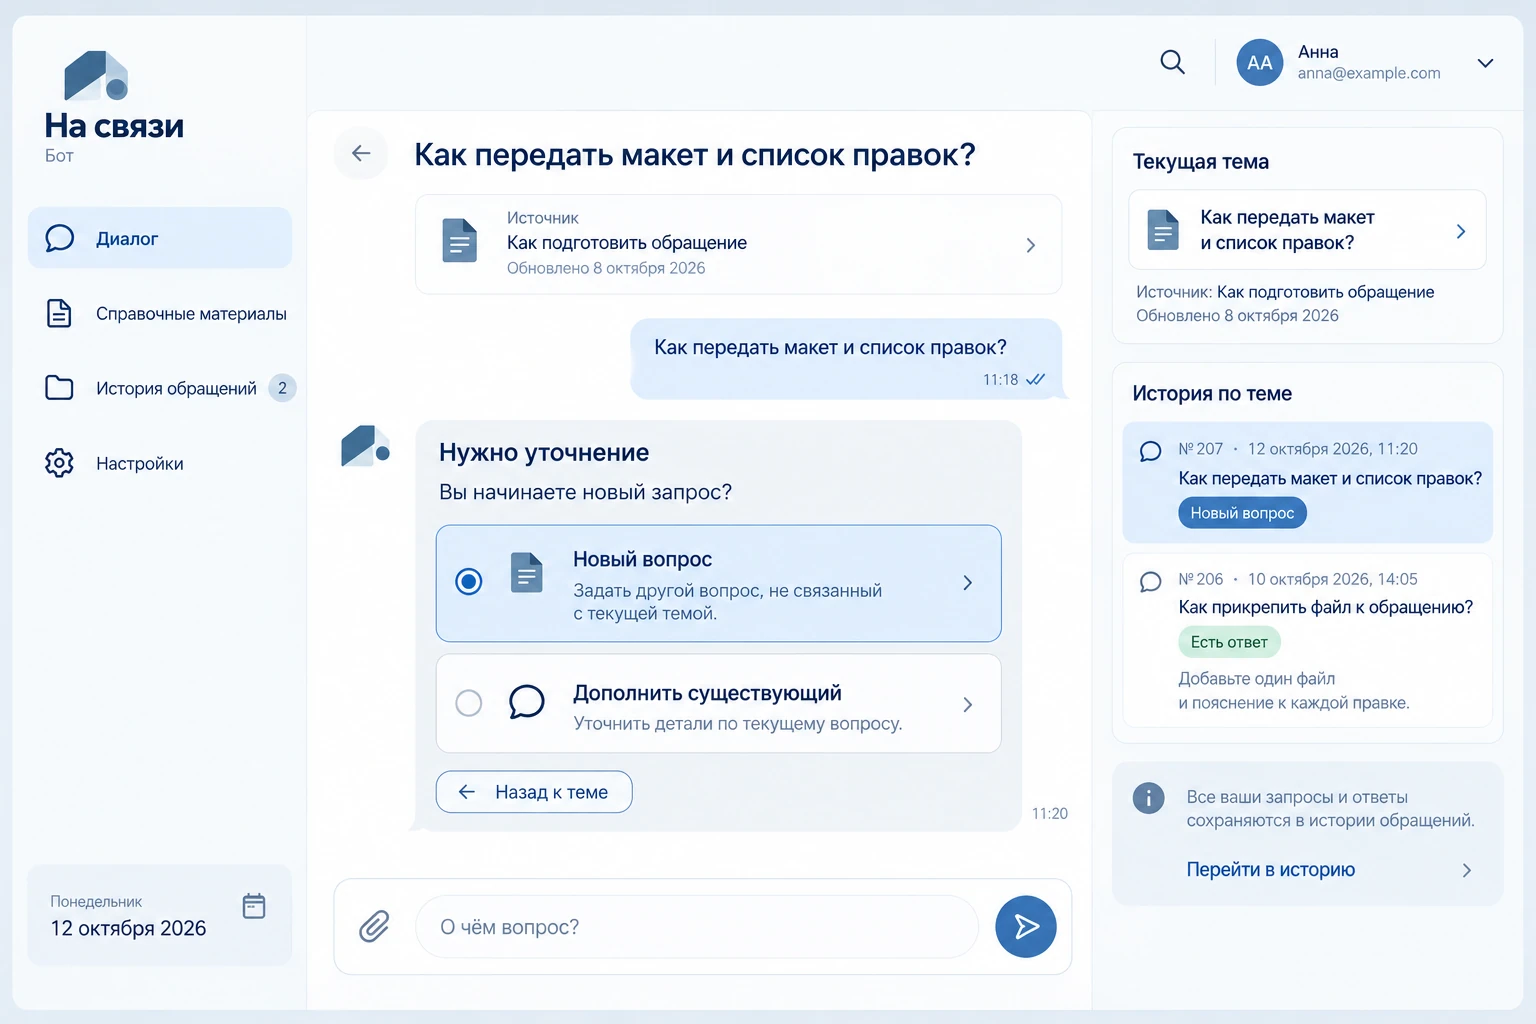The height and width of the screenshot is (1024, 1536).
Task: Click the date text 12 октября 2026
Action: click(x=128, y=928)
